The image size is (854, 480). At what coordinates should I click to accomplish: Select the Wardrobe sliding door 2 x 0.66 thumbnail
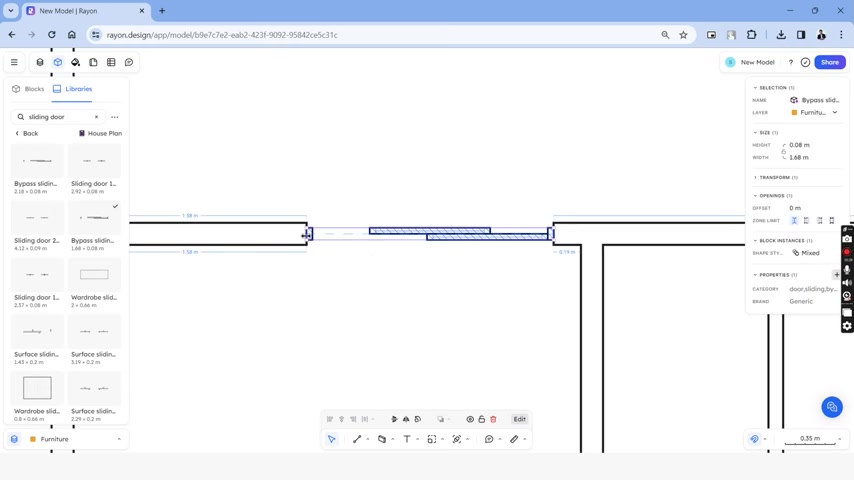94,275
